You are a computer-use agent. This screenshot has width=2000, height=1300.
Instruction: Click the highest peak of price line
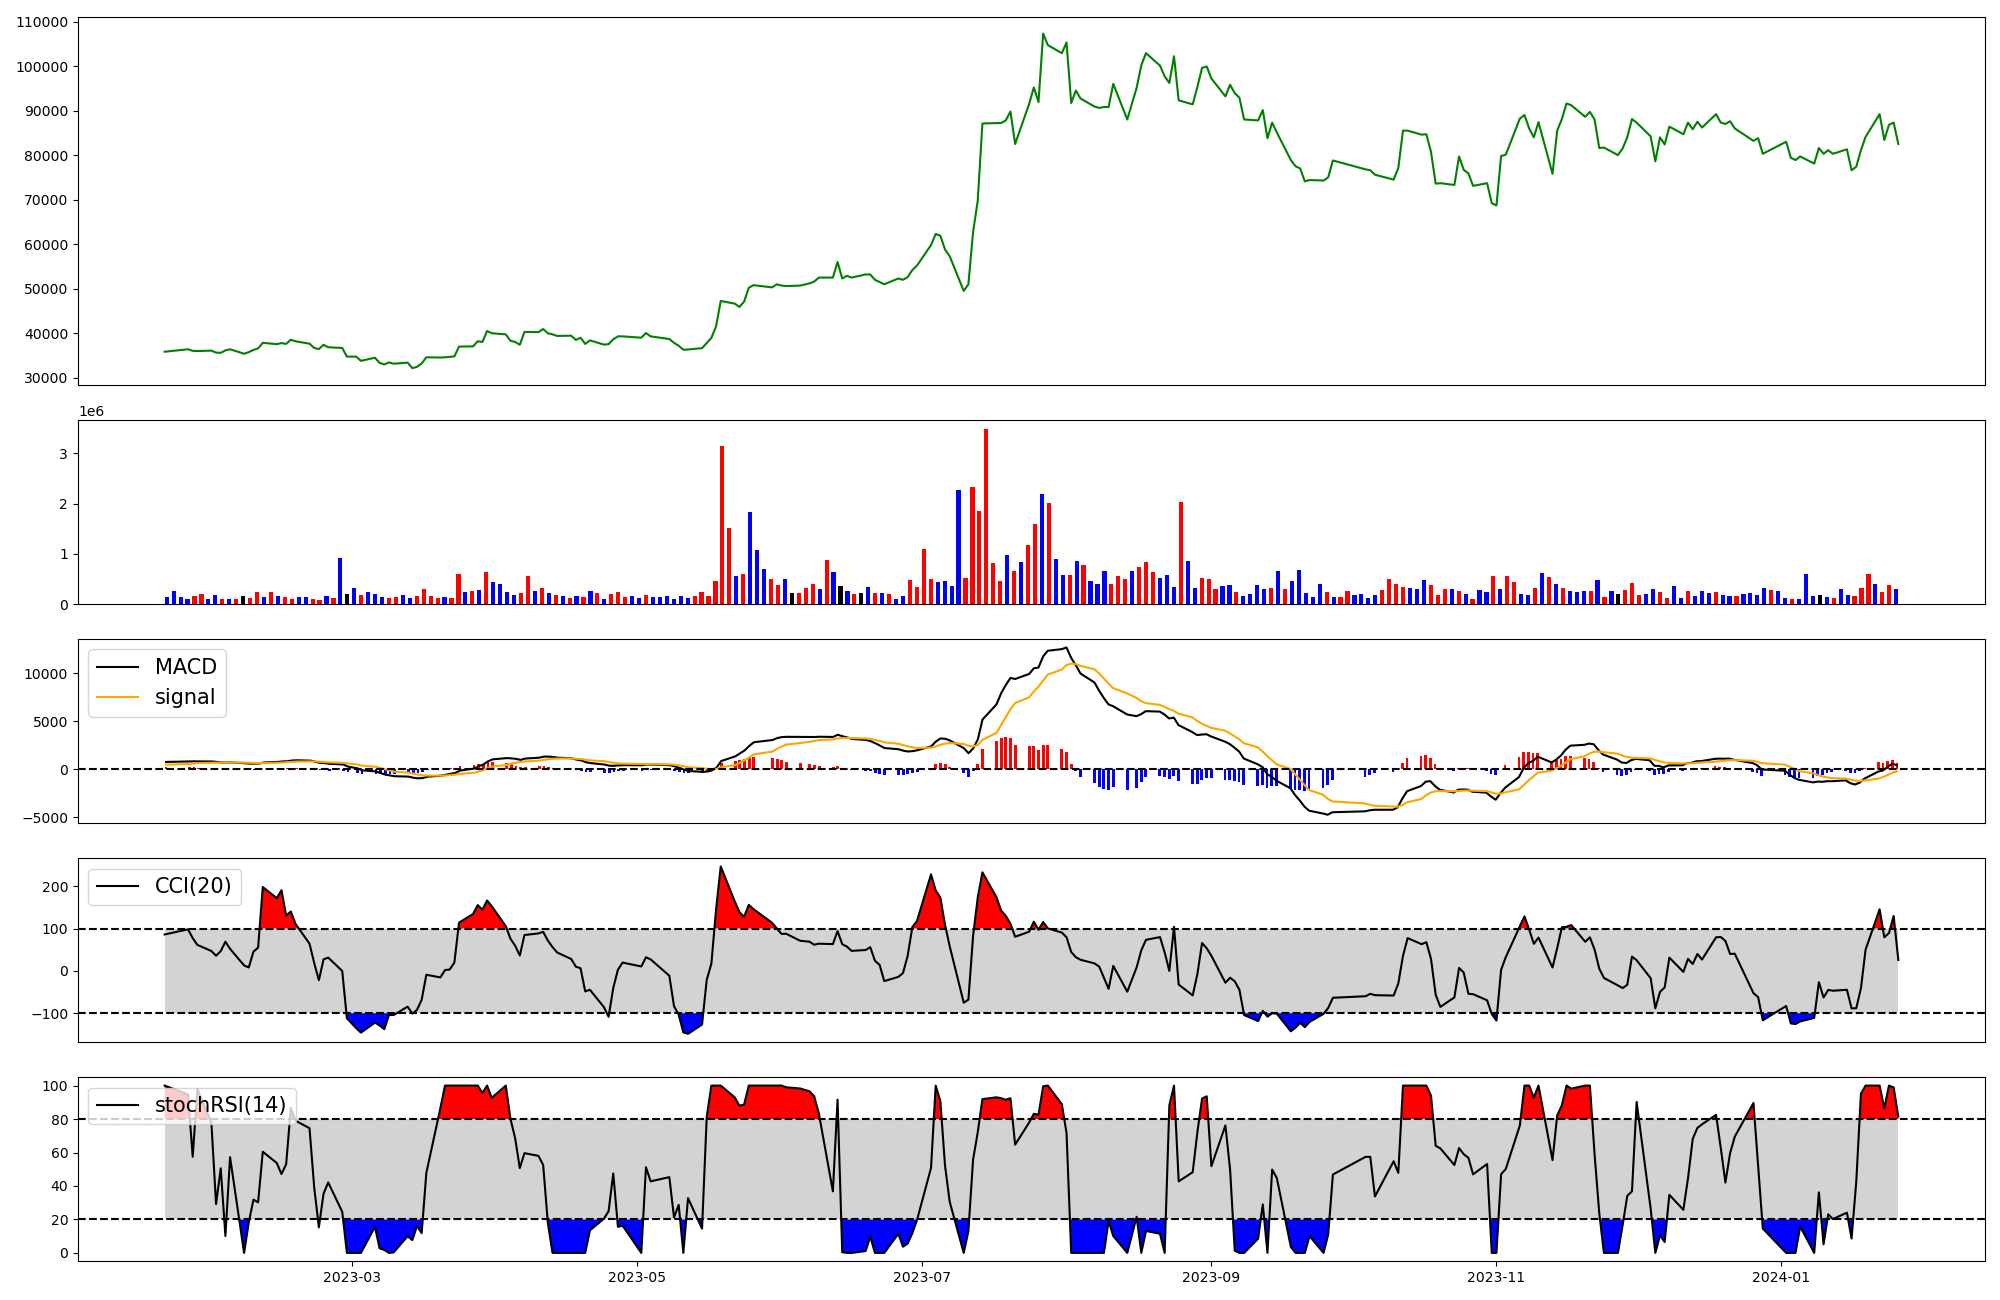point(1043,34)
